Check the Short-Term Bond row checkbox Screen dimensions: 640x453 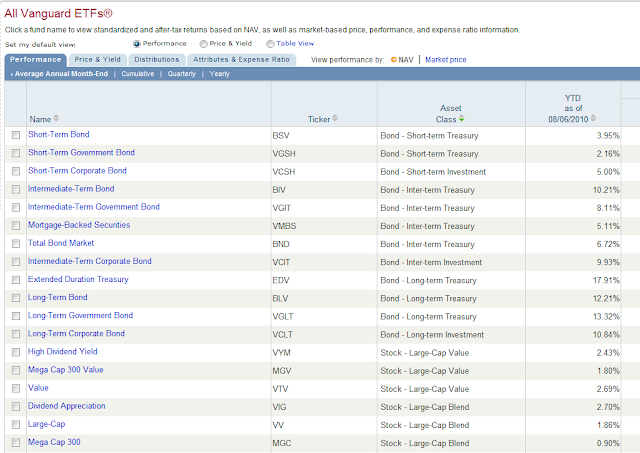(16, 135)
